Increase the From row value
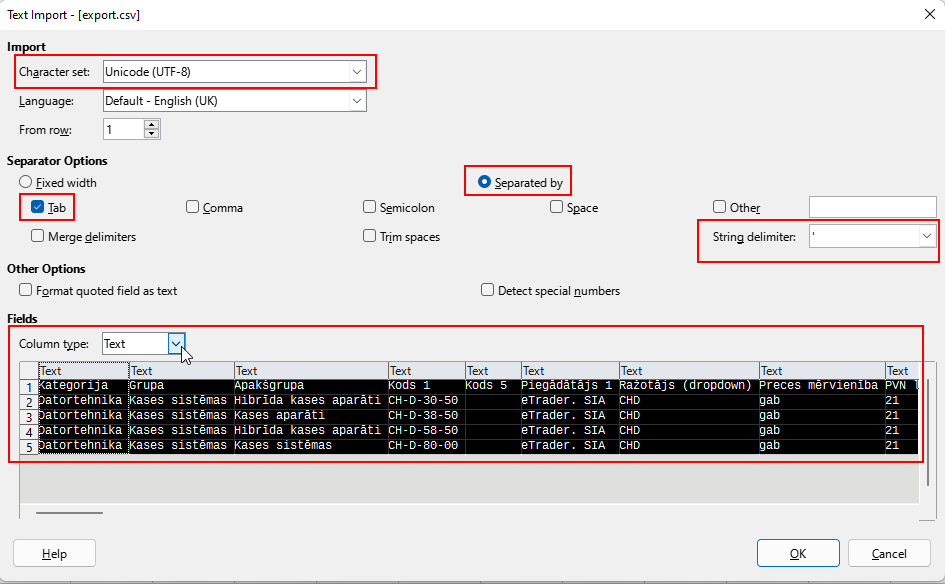 [x=151, y=125]
